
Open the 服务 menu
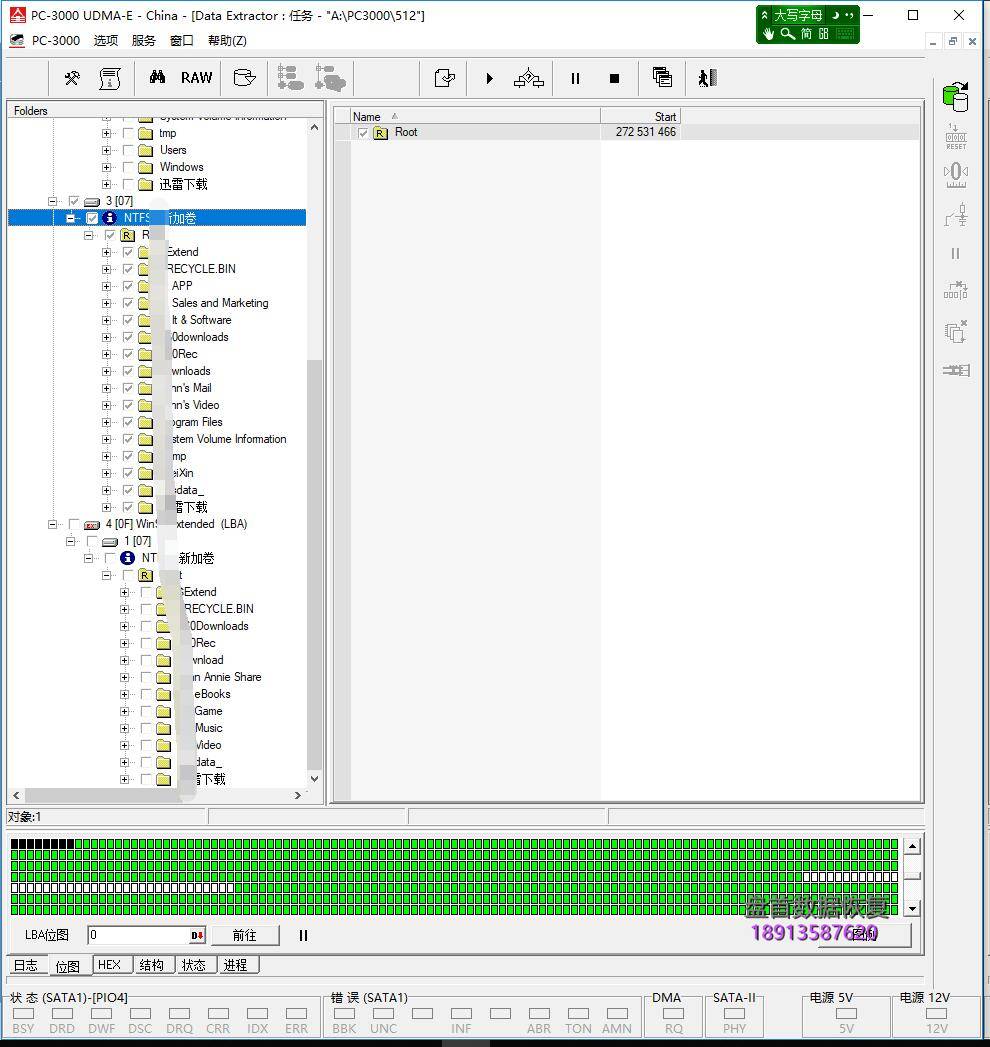(144, 40)
